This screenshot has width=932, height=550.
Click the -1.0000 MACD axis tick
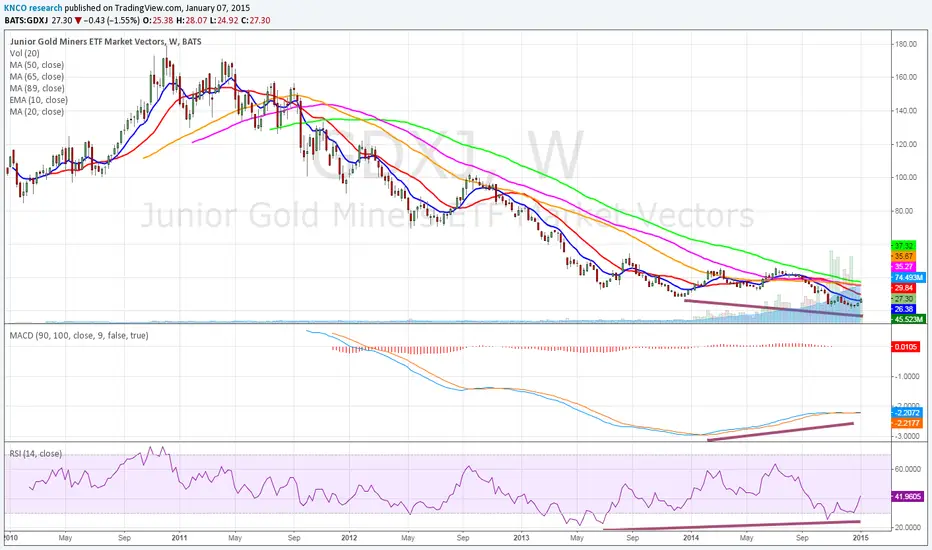tap(907, 376)
